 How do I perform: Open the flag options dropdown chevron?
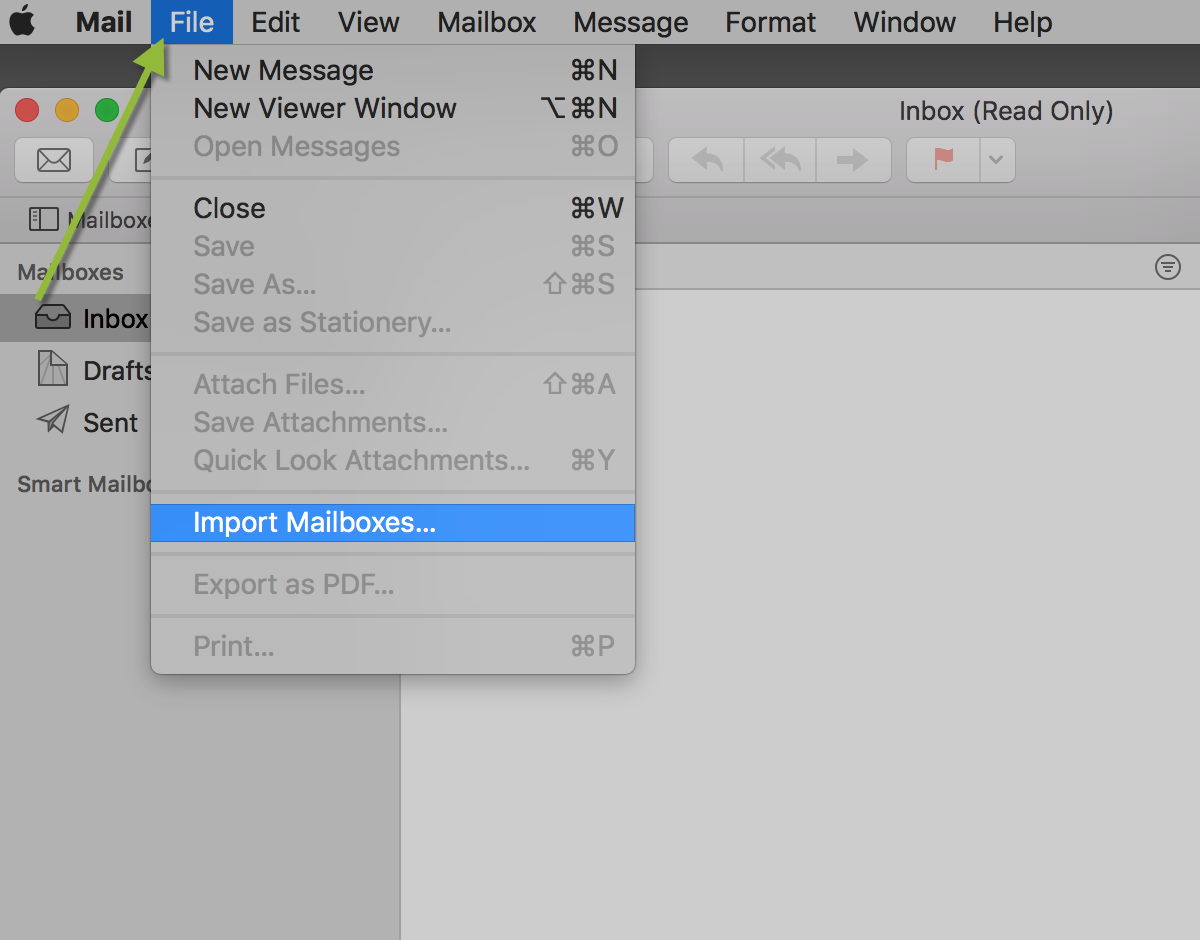click(x=996, y=159)
